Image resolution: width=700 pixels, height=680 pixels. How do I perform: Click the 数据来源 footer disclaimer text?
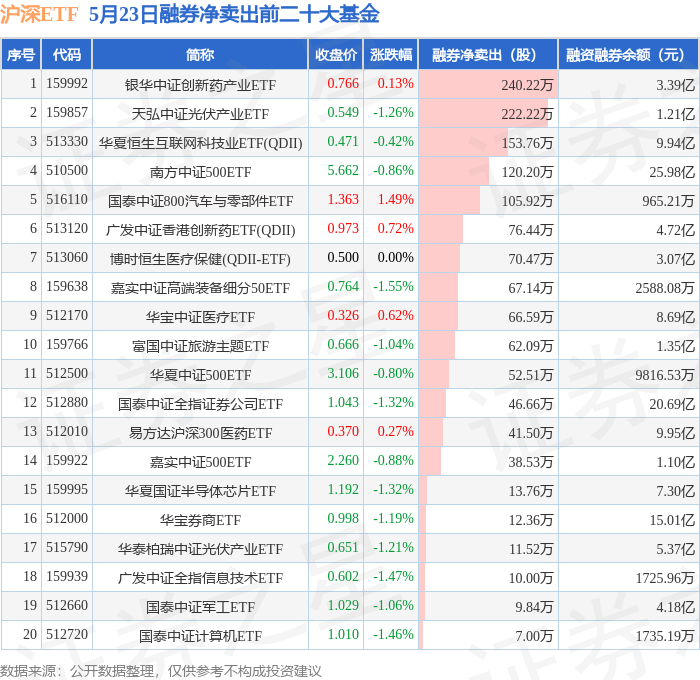pyautogui.click(x=161, y=671)
